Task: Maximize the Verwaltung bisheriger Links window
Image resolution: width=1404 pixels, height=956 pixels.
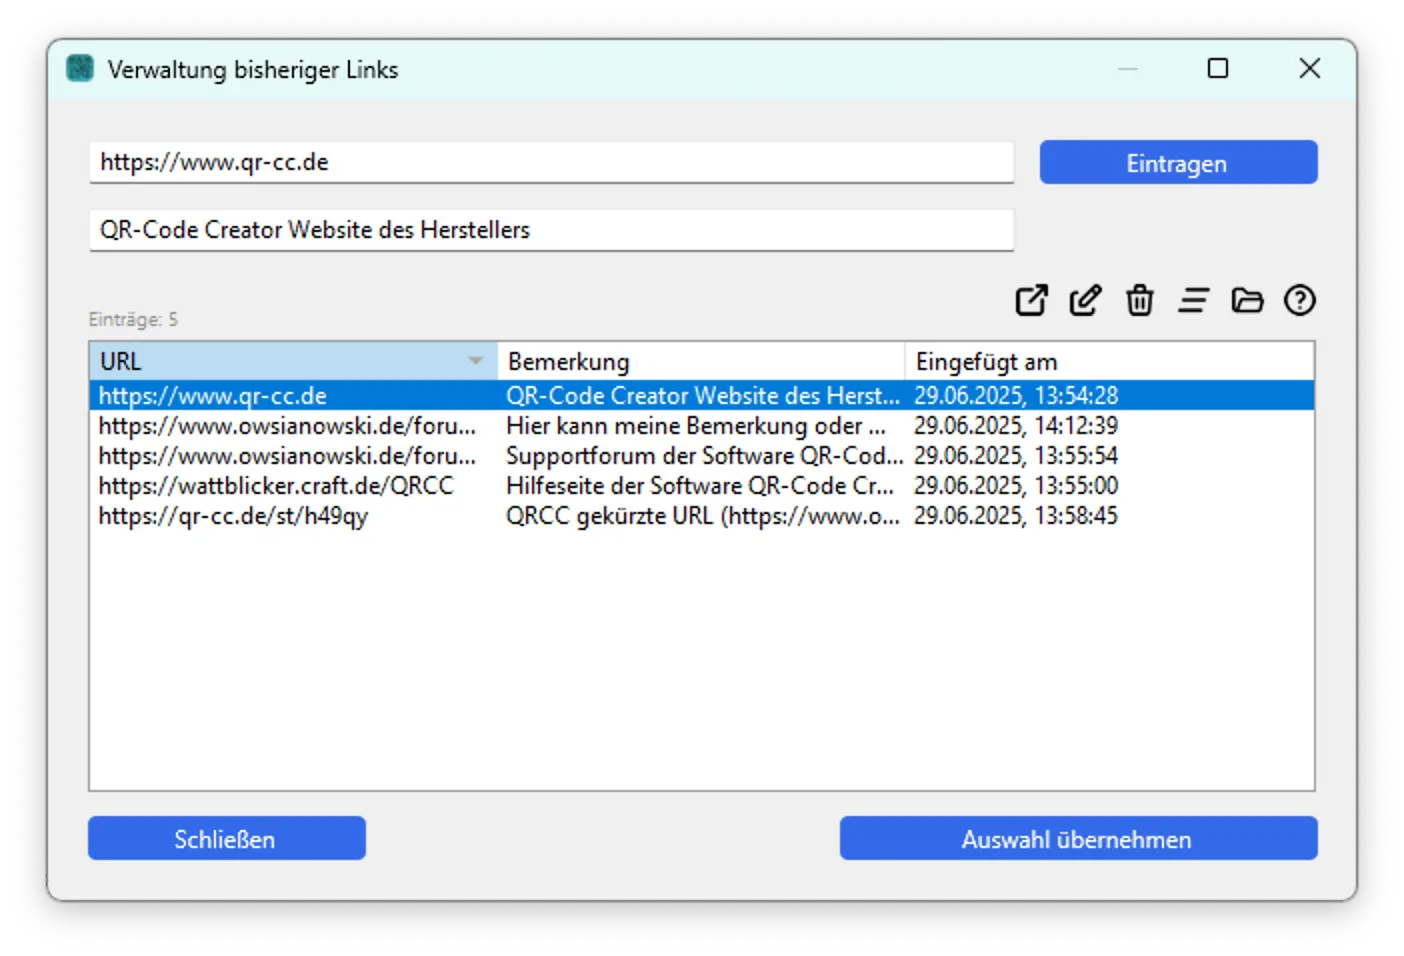Action: pyautogui.click(x=1218, y=68)
